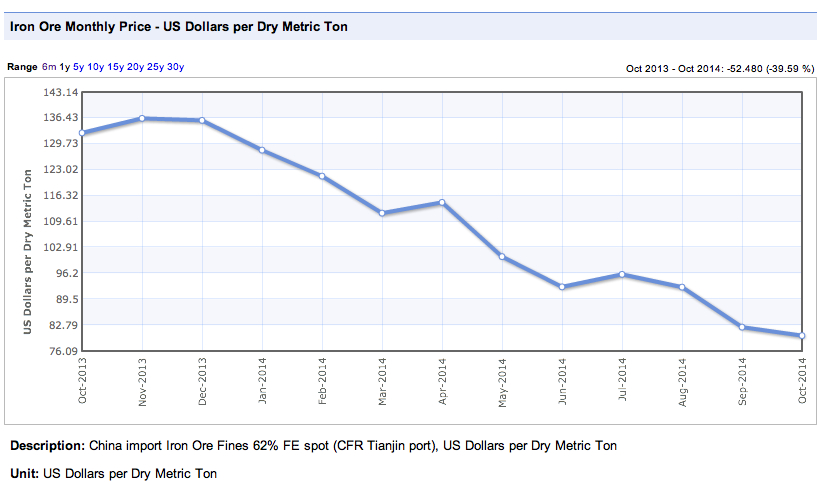Image resolution: width=820 pixels, height=484 pixels.
Task: Click the Aug-2014 data point
Action: [682, 287]
